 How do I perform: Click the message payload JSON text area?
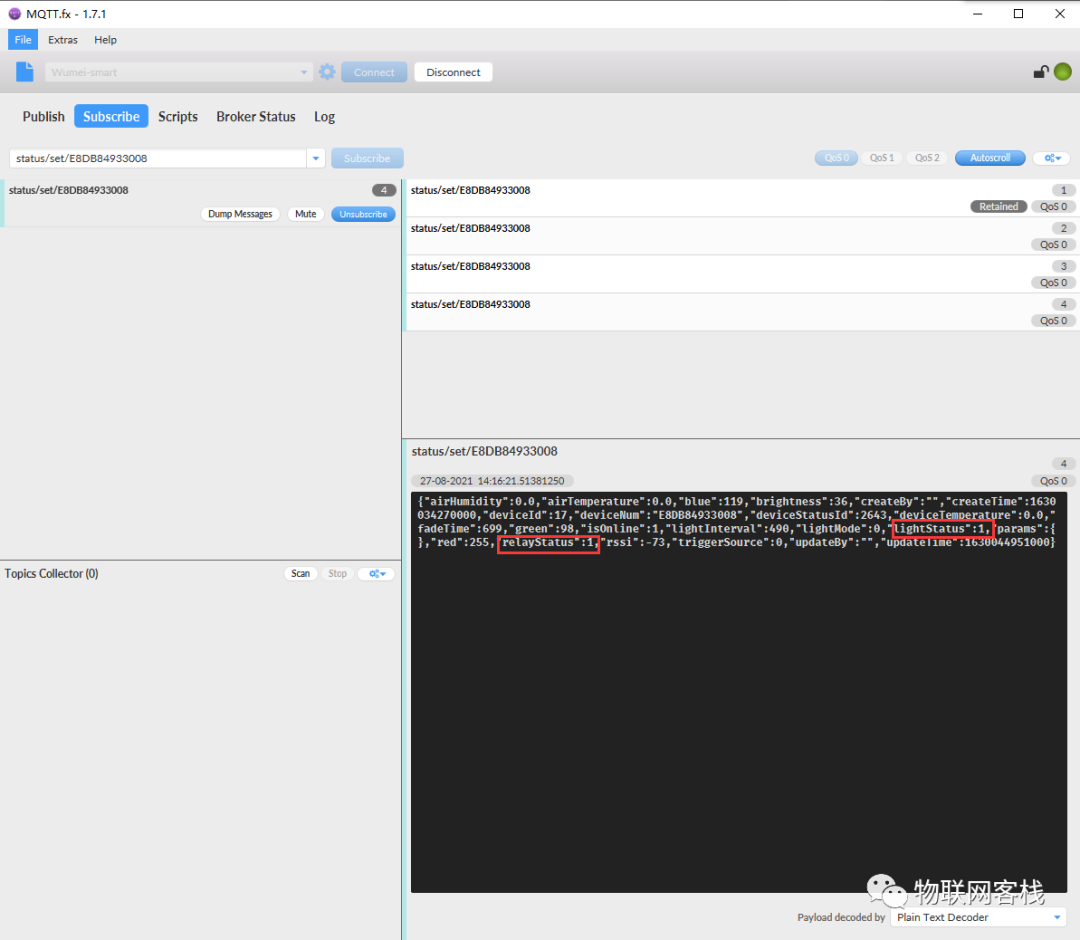(738, 692)
